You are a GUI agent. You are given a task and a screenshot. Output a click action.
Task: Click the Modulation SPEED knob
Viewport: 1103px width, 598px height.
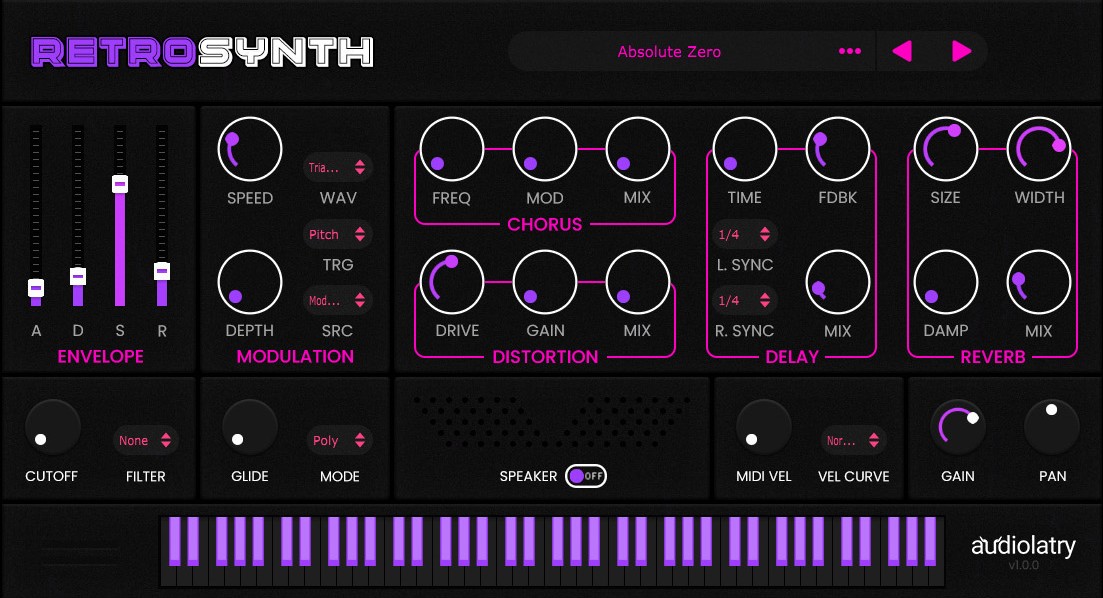coord(250,149)
